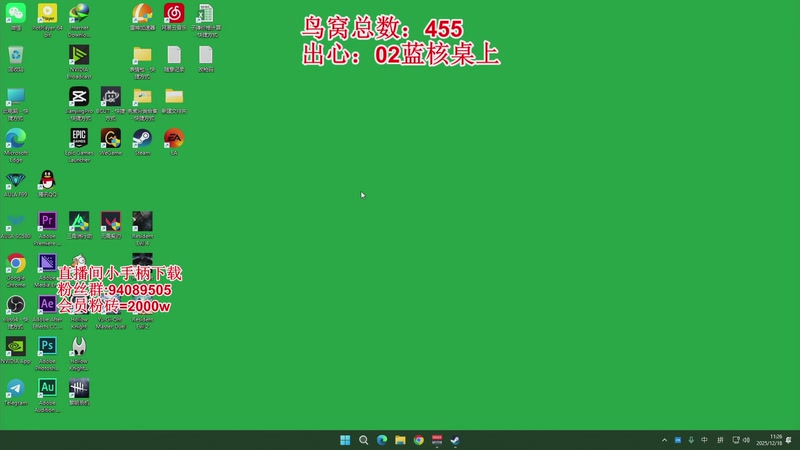Show hidden system tray icons
The image size is (800, 450).
664,440
